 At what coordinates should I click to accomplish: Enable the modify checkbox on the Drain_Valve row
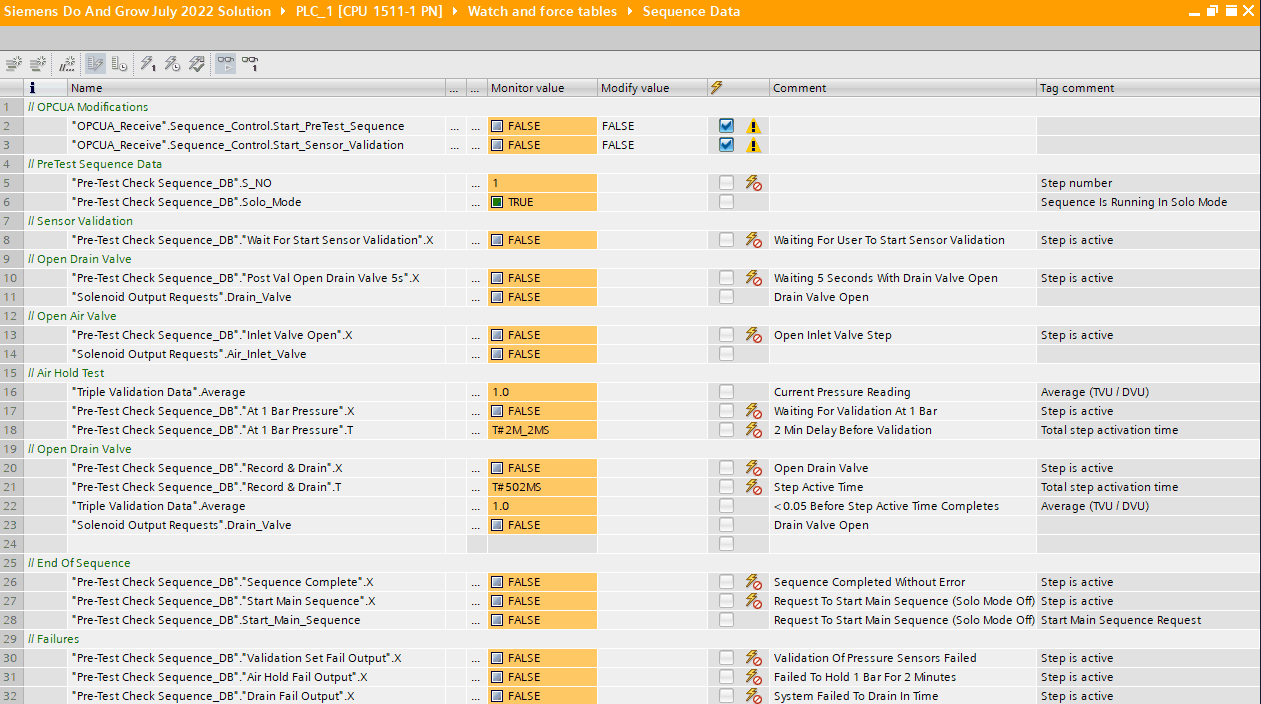725,296
